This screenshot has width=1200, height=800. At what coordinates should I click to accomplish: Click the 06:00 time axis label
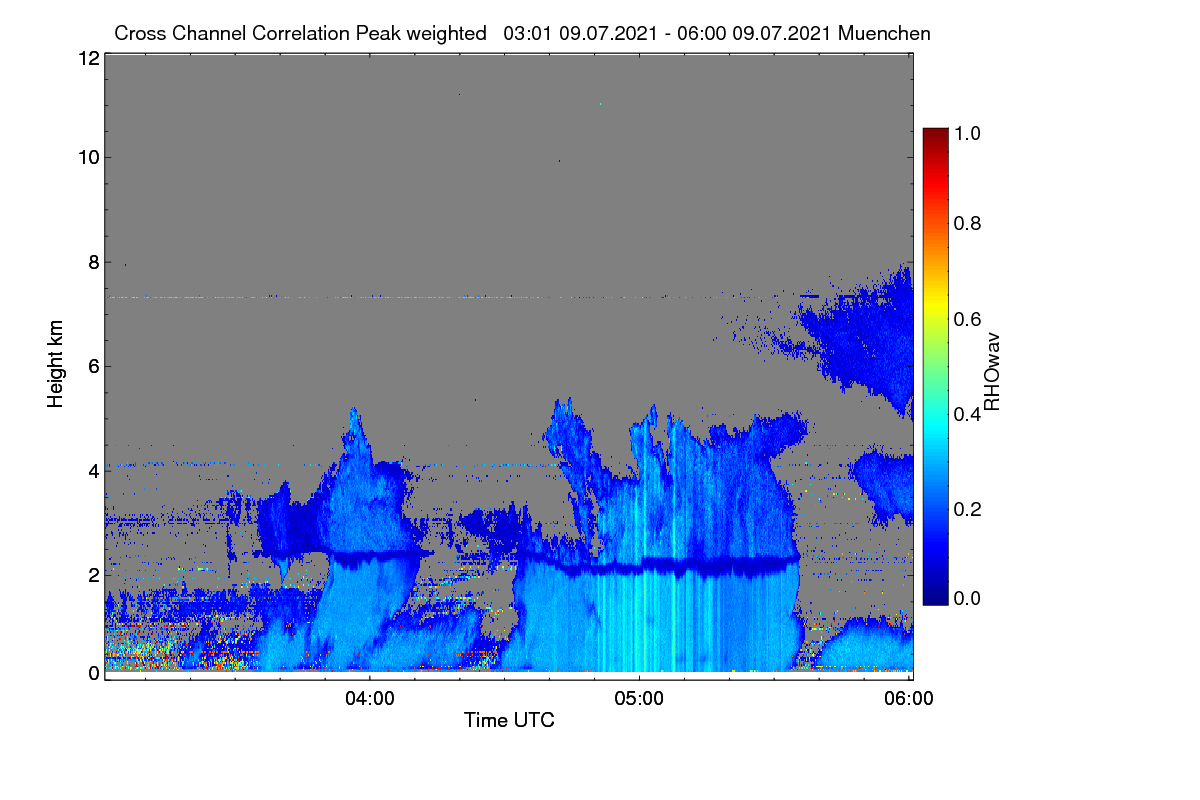910,698
